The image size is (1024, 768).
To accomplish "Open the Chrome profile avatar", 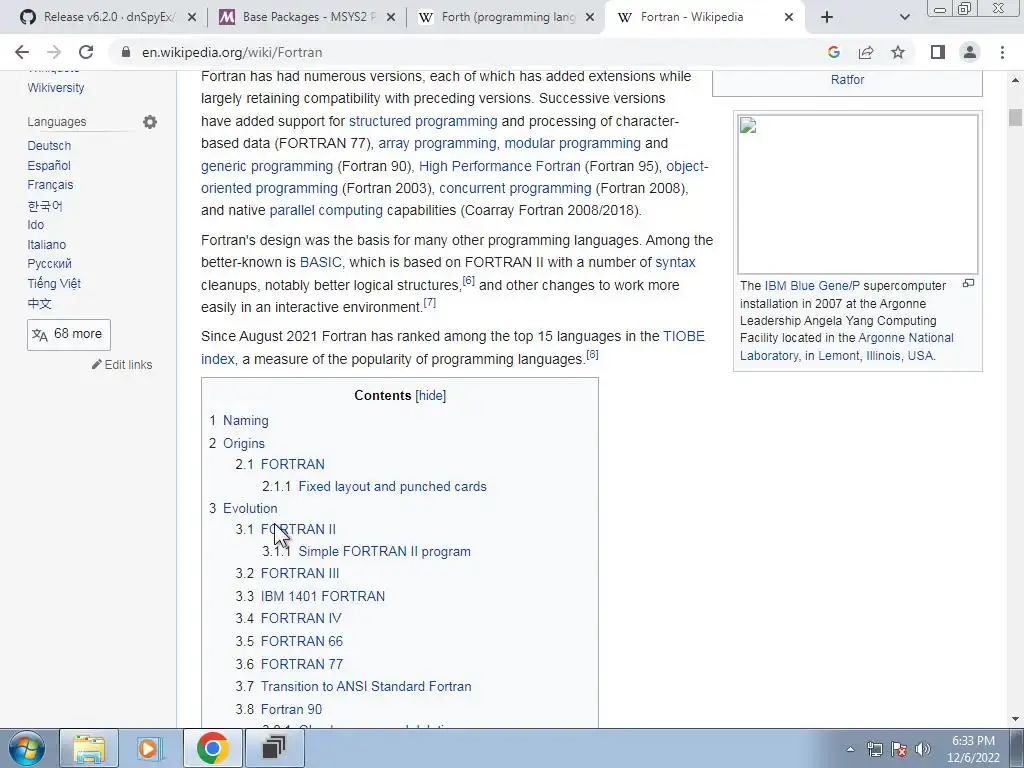I will click(x=970, y=52).
